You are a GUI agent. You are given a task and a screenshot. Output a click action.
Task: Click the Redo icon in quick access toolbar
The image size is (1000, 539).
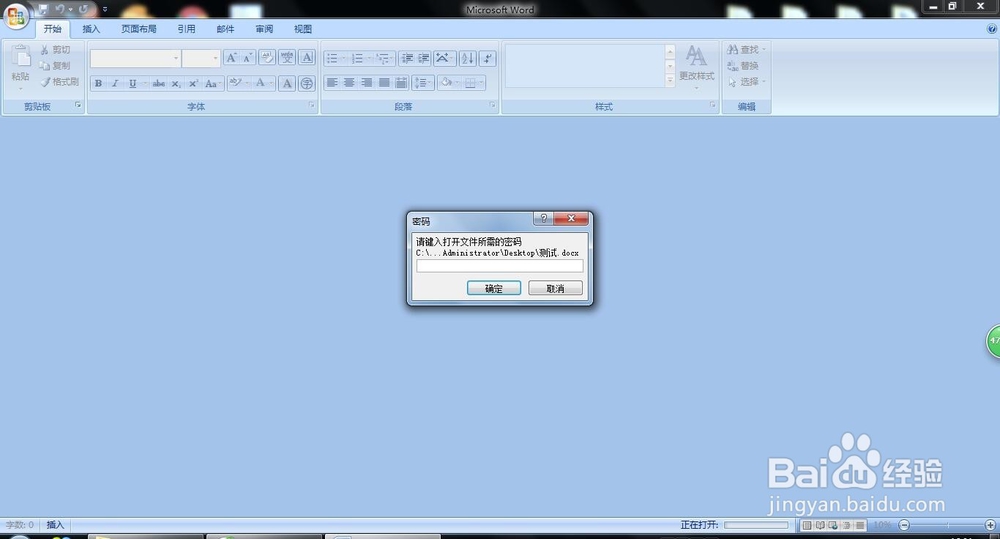pyautogui.click(x=83, y=10)
